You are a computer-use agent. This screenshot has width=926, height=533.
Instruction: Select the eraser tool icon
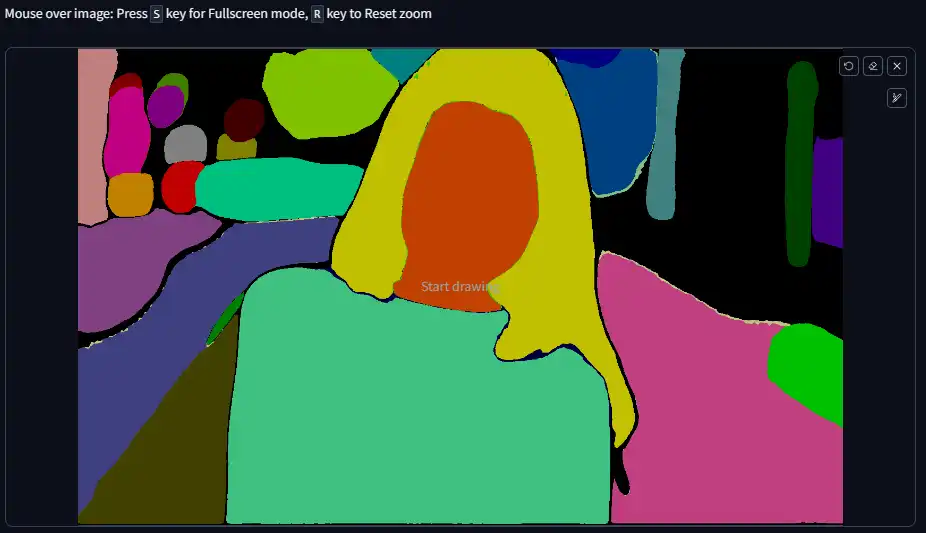point(873,66)
